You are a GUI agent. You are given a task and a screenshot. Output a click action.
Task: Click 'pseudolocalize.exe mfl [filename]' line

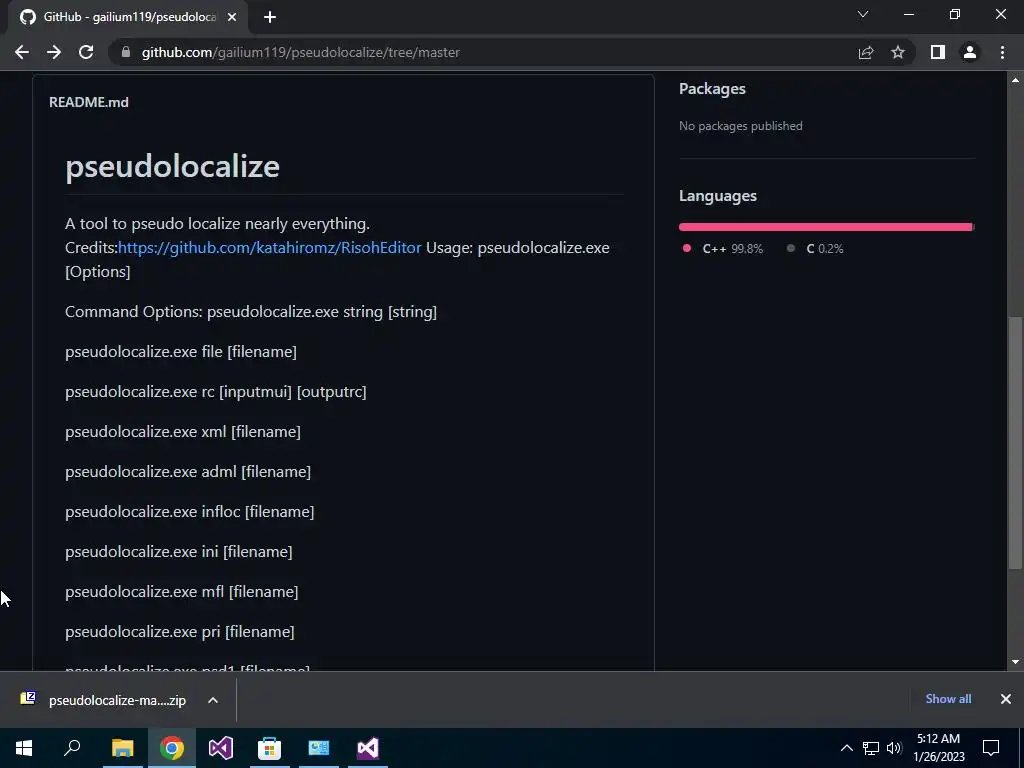coord(182,592)
